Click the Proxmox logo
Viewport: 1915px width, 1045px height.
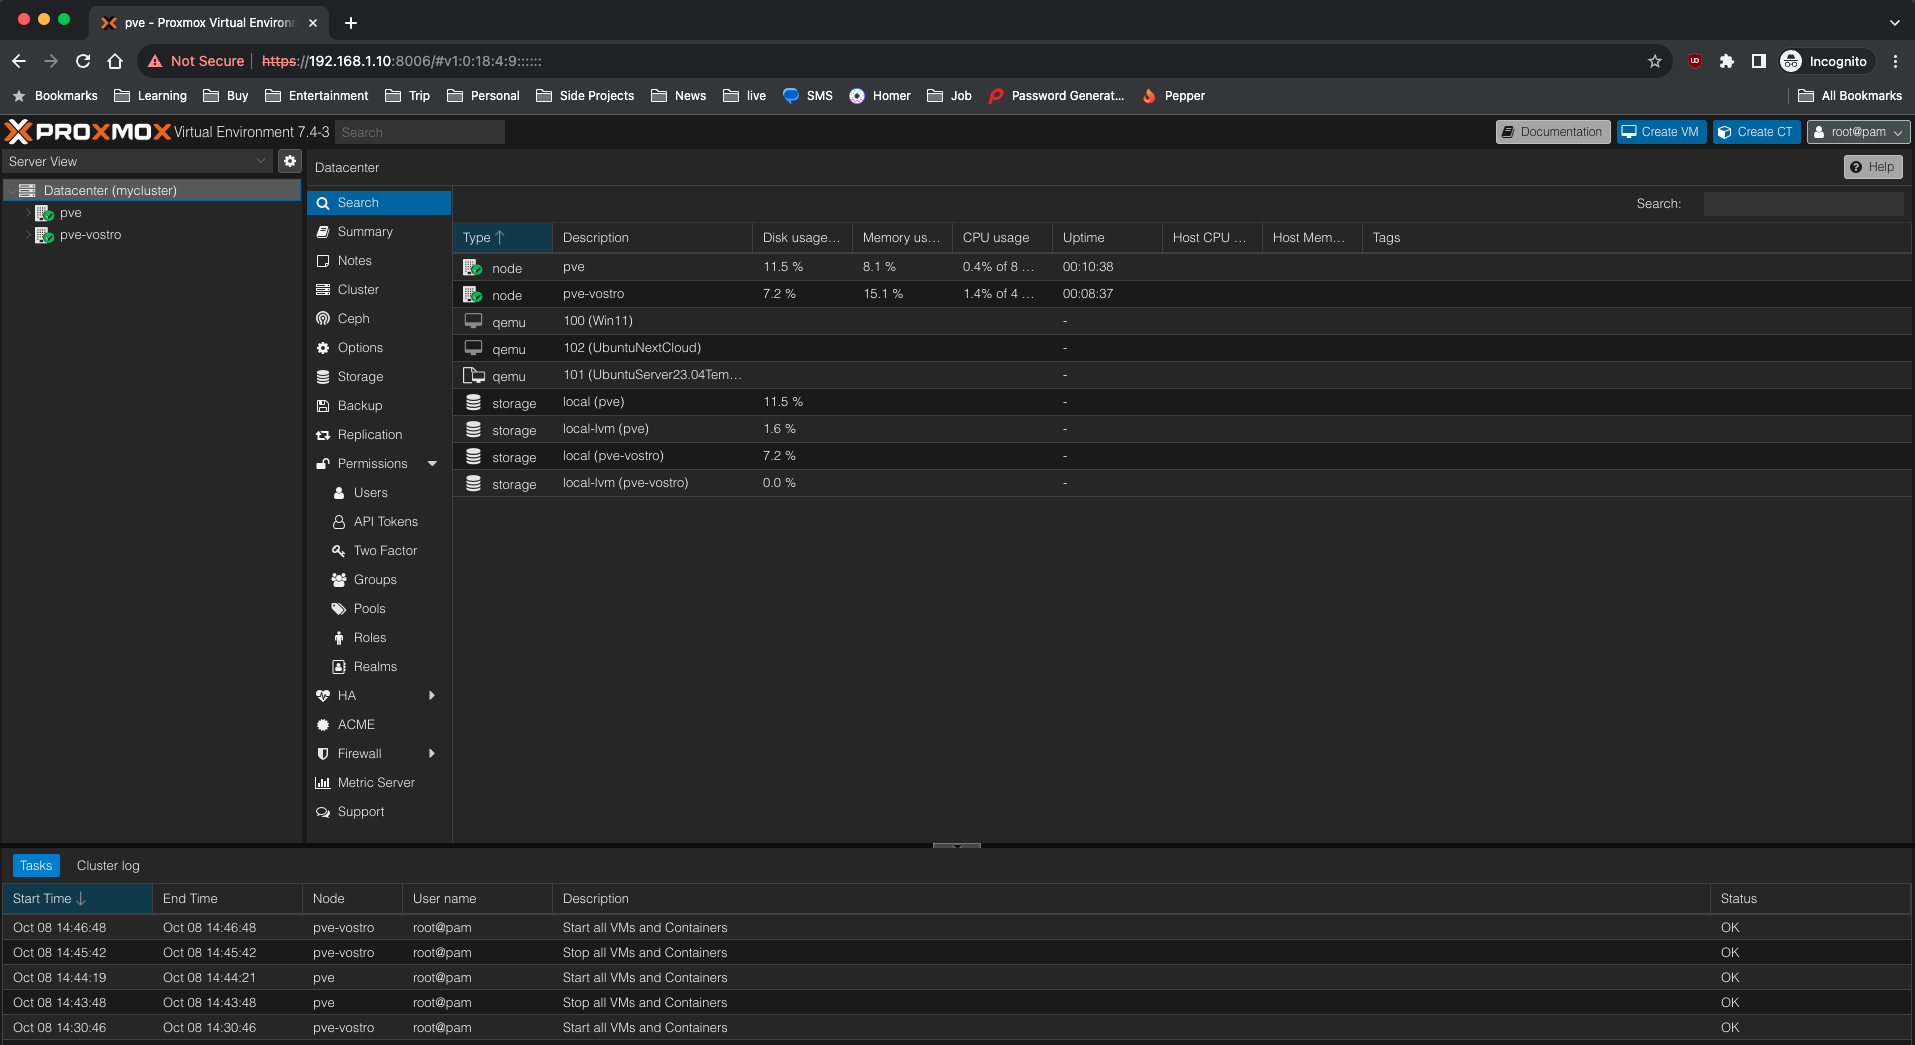coord(88,131)
